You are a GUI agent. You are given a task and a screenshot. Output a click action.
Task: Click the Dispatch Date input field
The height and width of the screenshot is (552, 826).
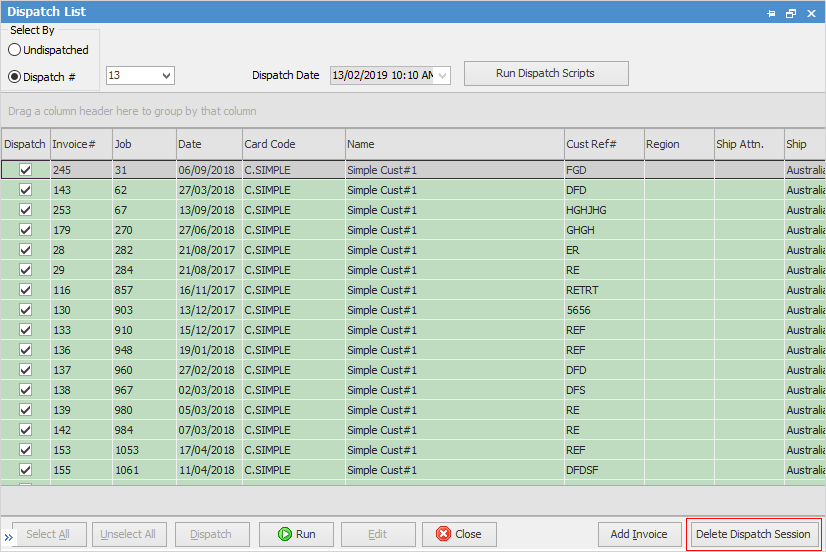(382, 76)
